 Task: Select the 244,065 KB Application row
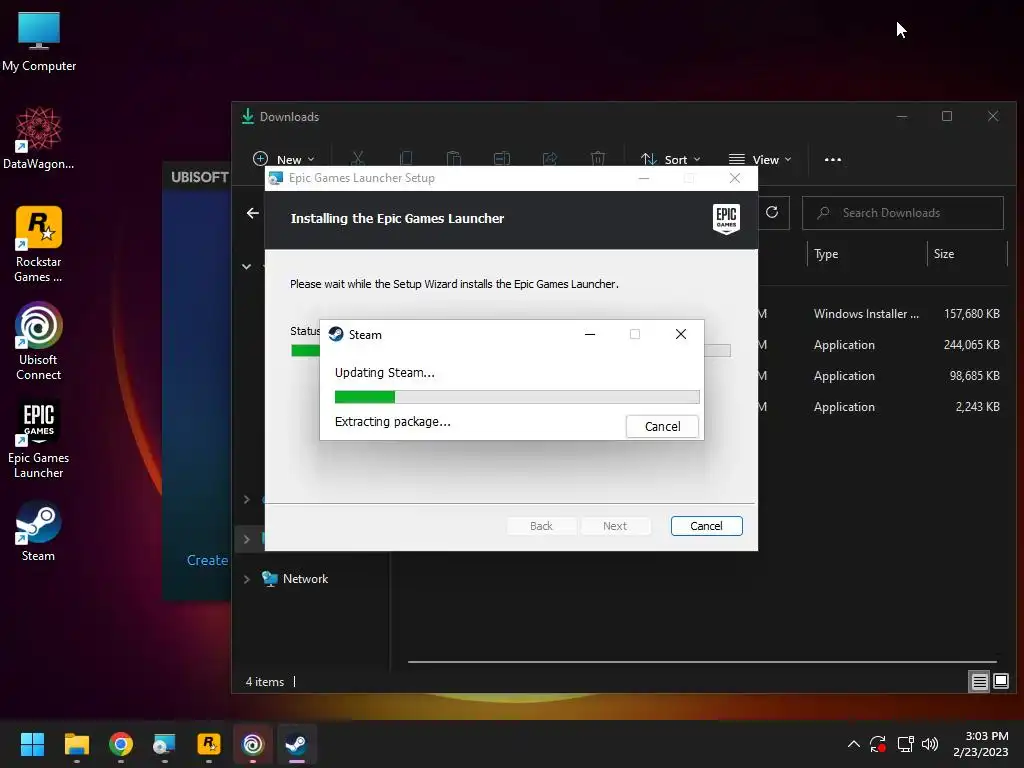pyautogui.click(x=879, y=345)
